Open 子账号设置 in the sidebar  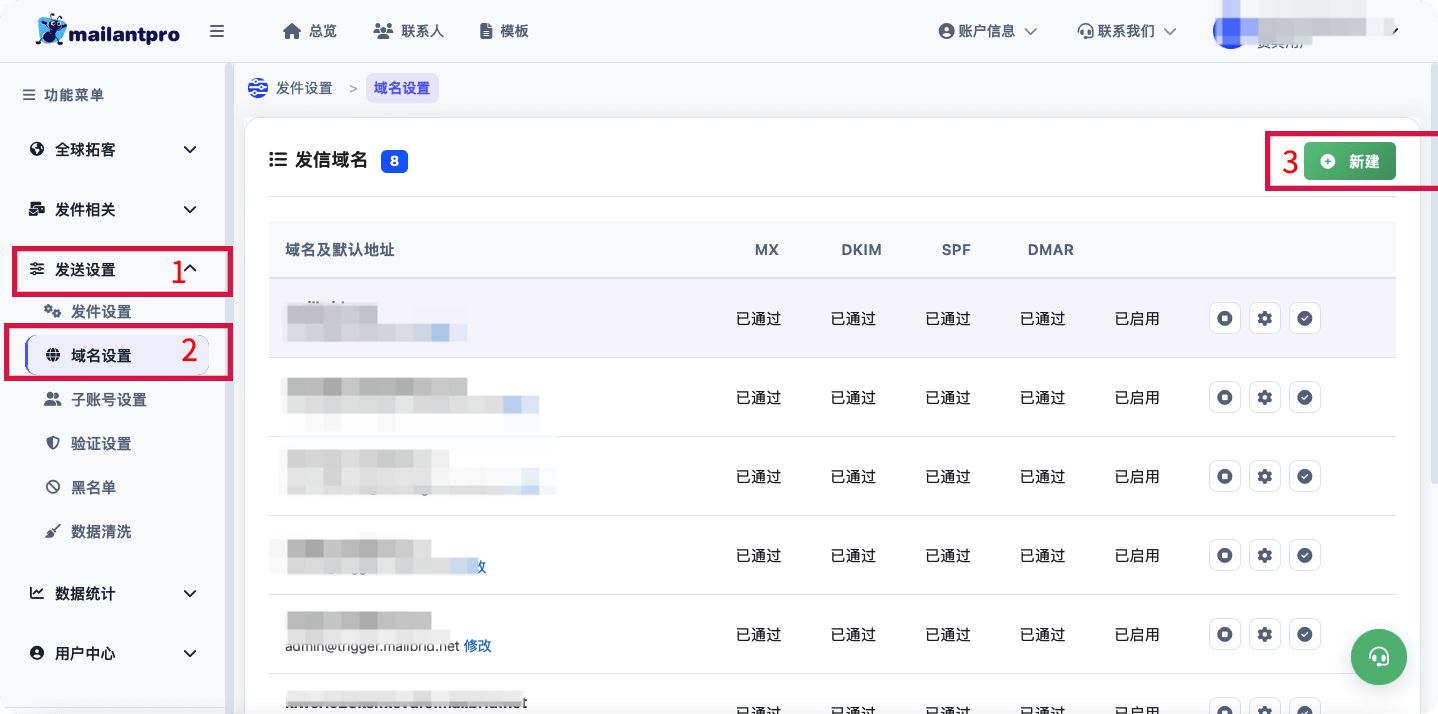(x=96, y=400)
